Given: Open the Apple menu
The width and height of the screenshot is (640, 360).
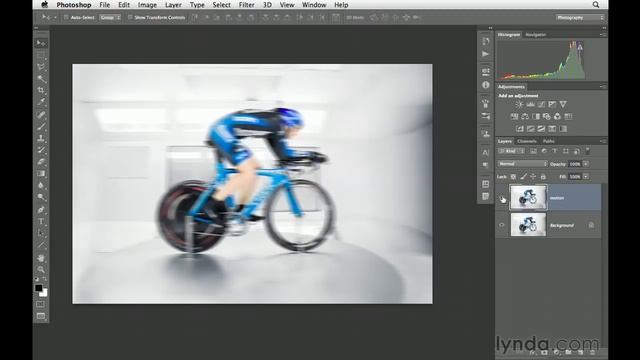Looking at the screenshot, I should pos(44,5).
